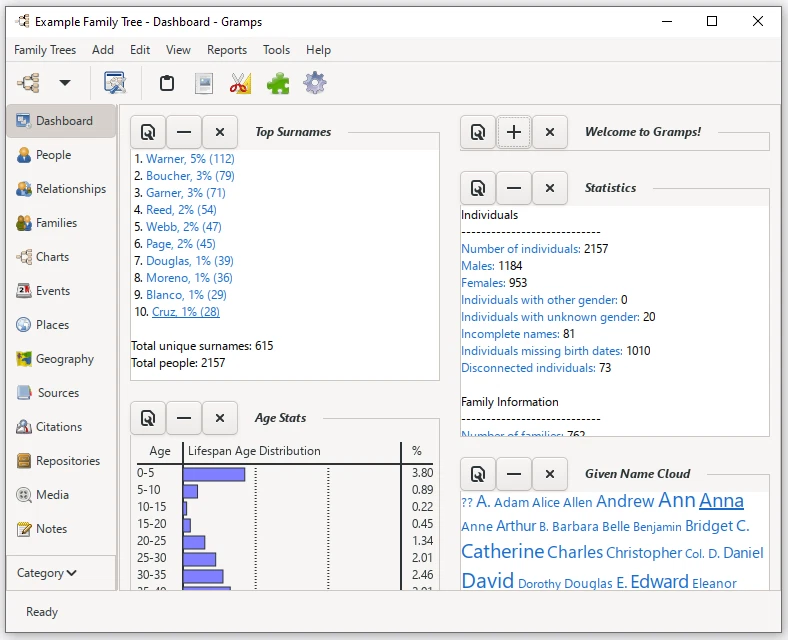Go to the People view
788x640 pixels.
(x=61, y=155)
